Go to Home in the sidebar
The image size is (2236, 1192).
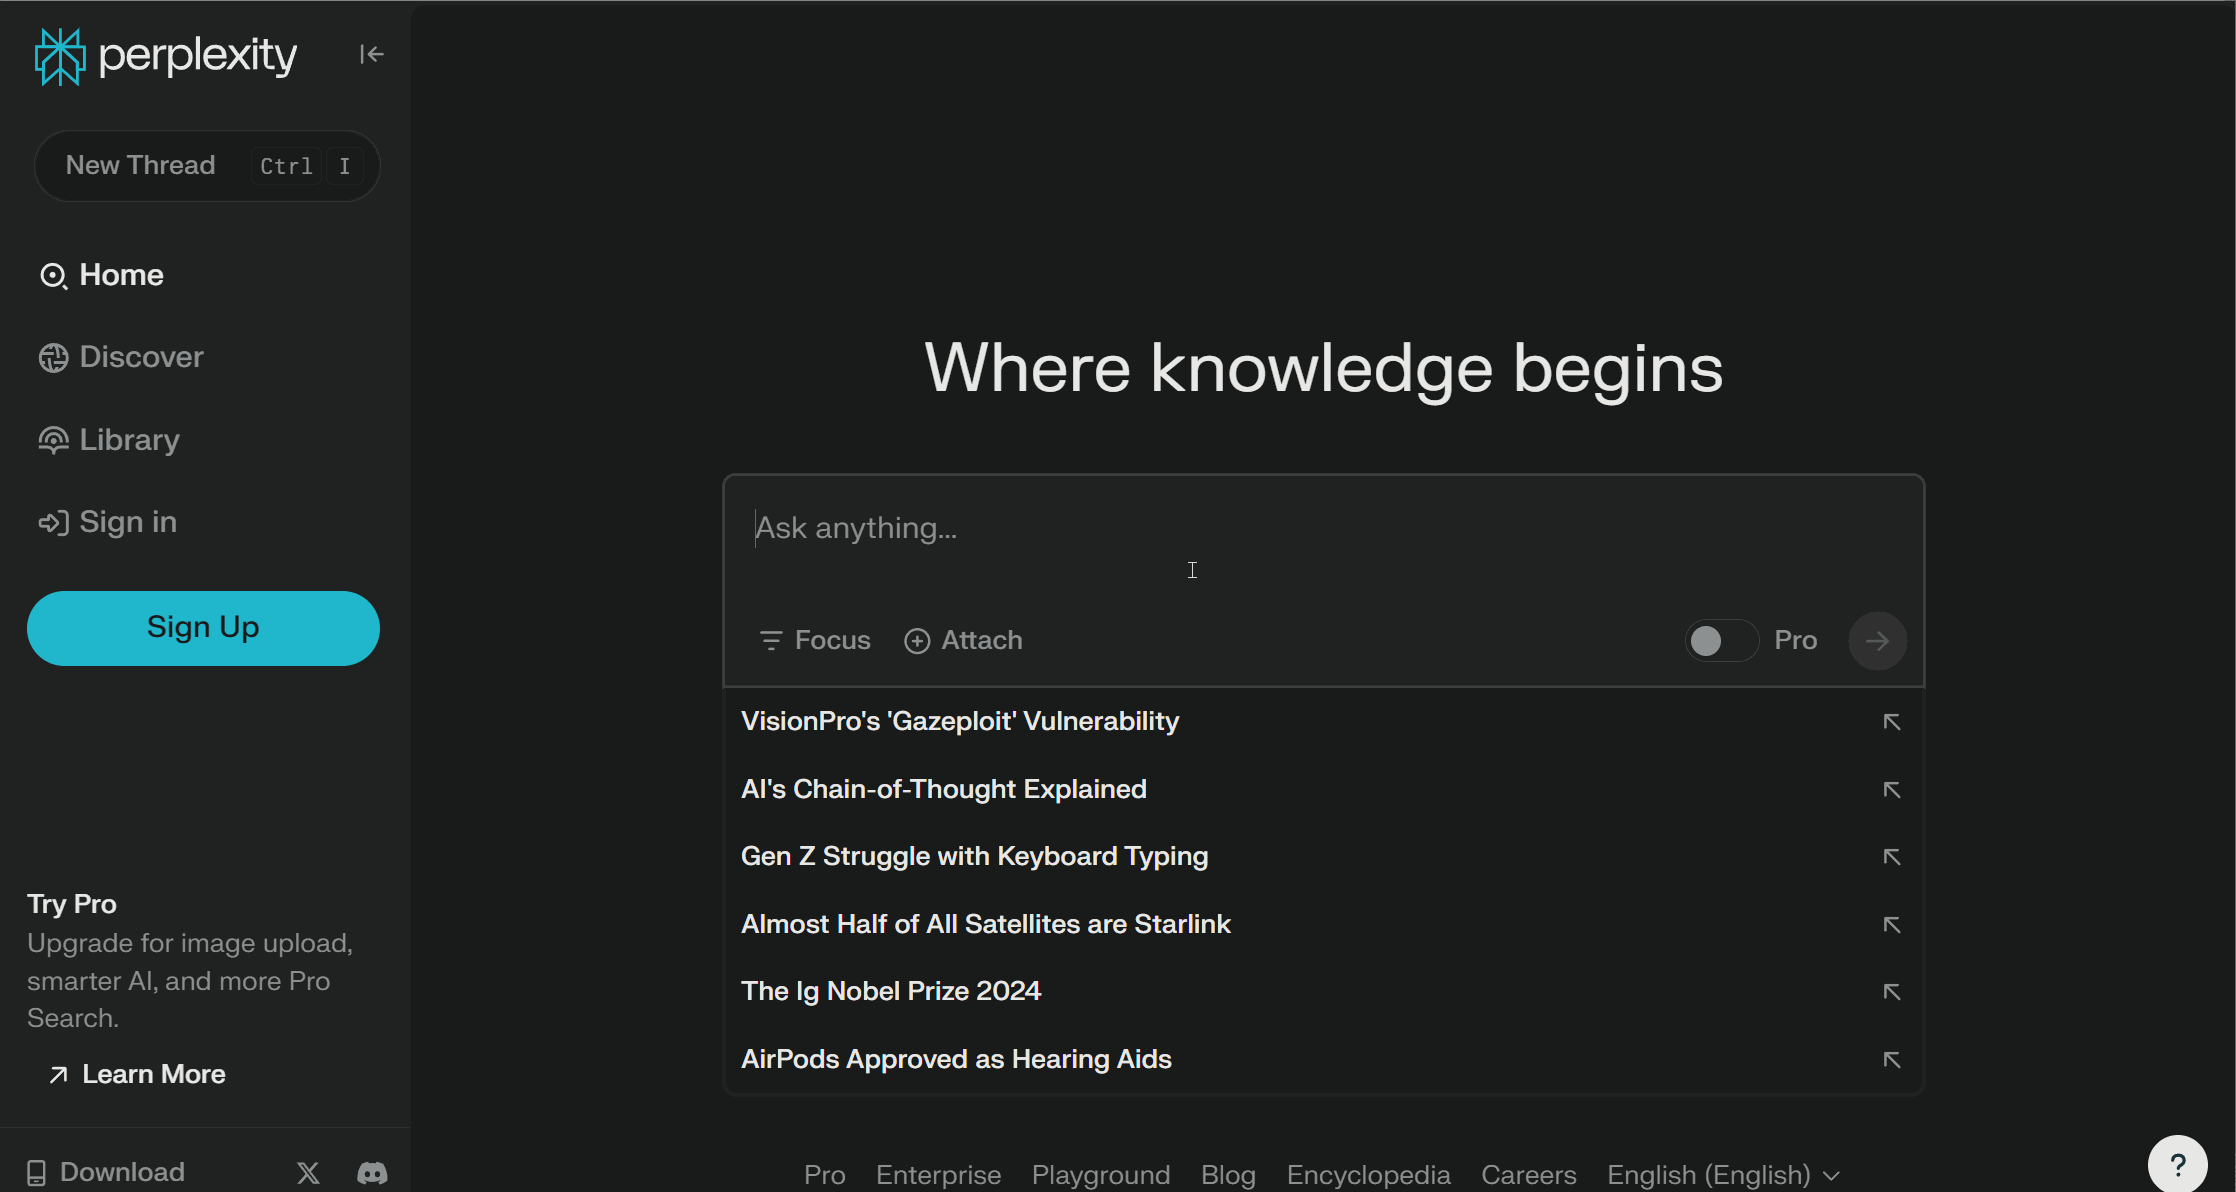coord(101,275)
